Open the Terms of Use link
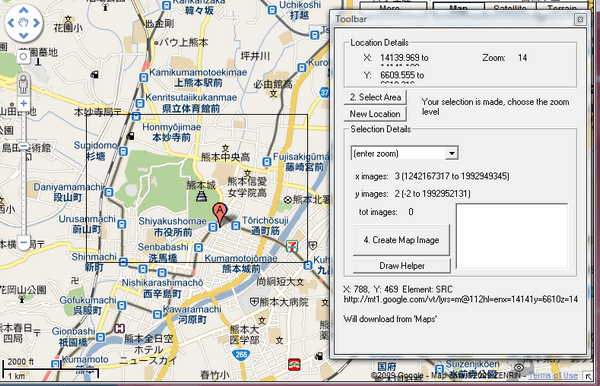Viewport: 600px width, 386px height. point(553,376)
